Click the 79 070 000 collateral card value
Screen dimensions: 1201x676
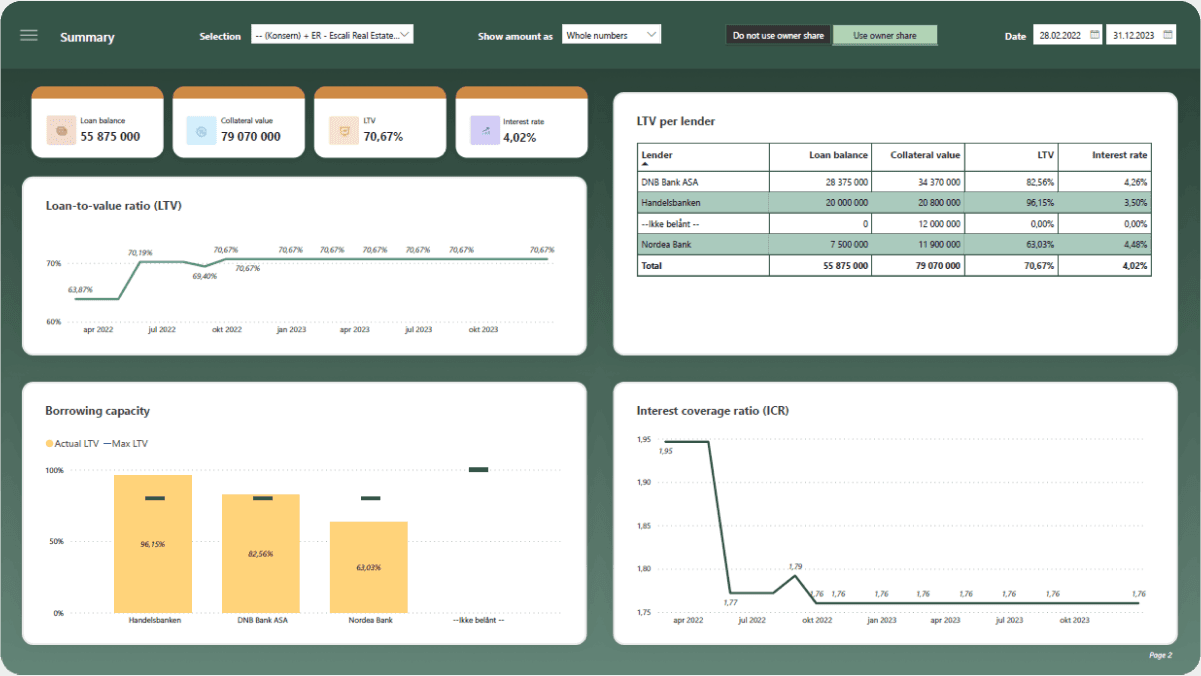click(x=251, y=137)
